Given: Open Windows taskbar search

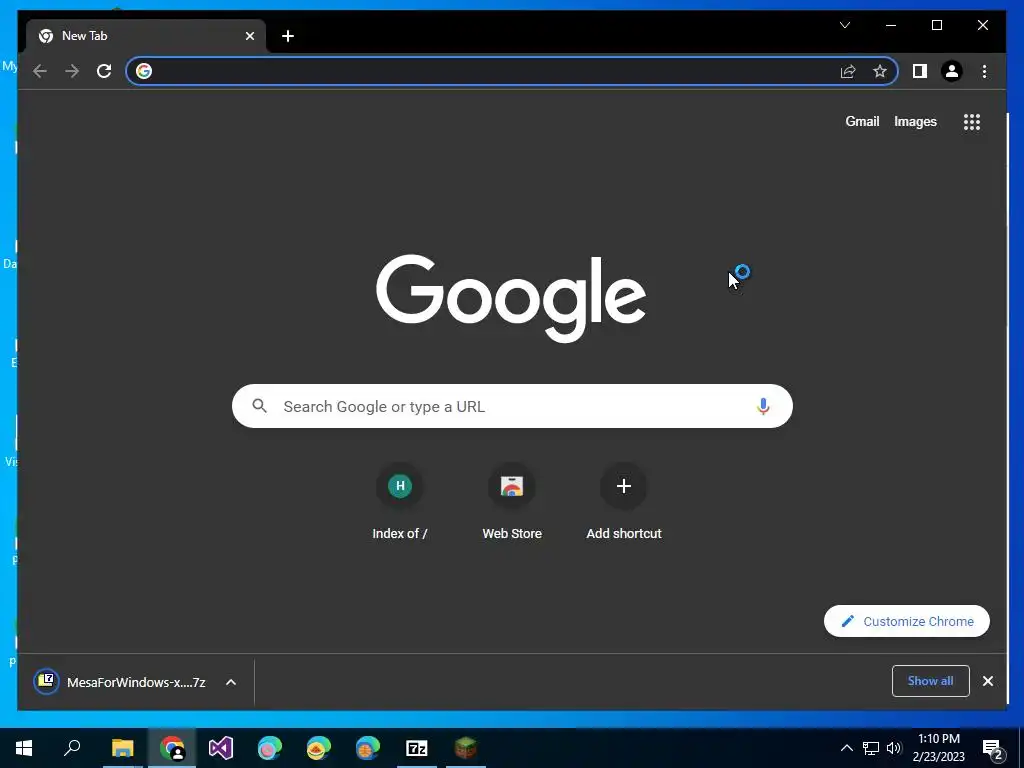Looking at the screenshot, I should point(72,748).
